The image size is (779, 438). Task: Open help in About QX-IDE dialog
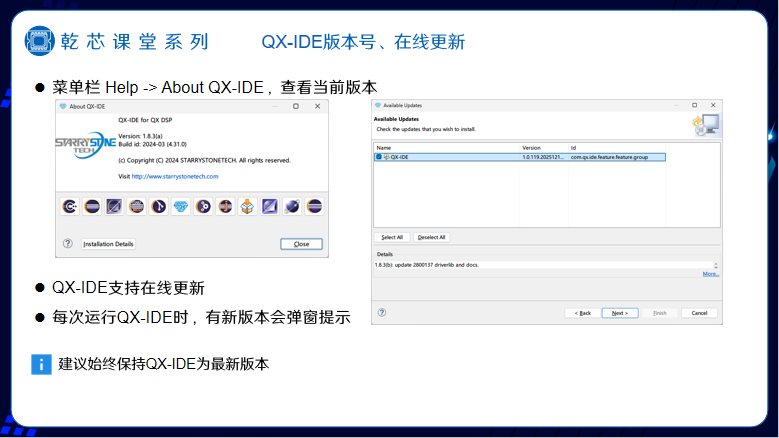click(68, 243)
